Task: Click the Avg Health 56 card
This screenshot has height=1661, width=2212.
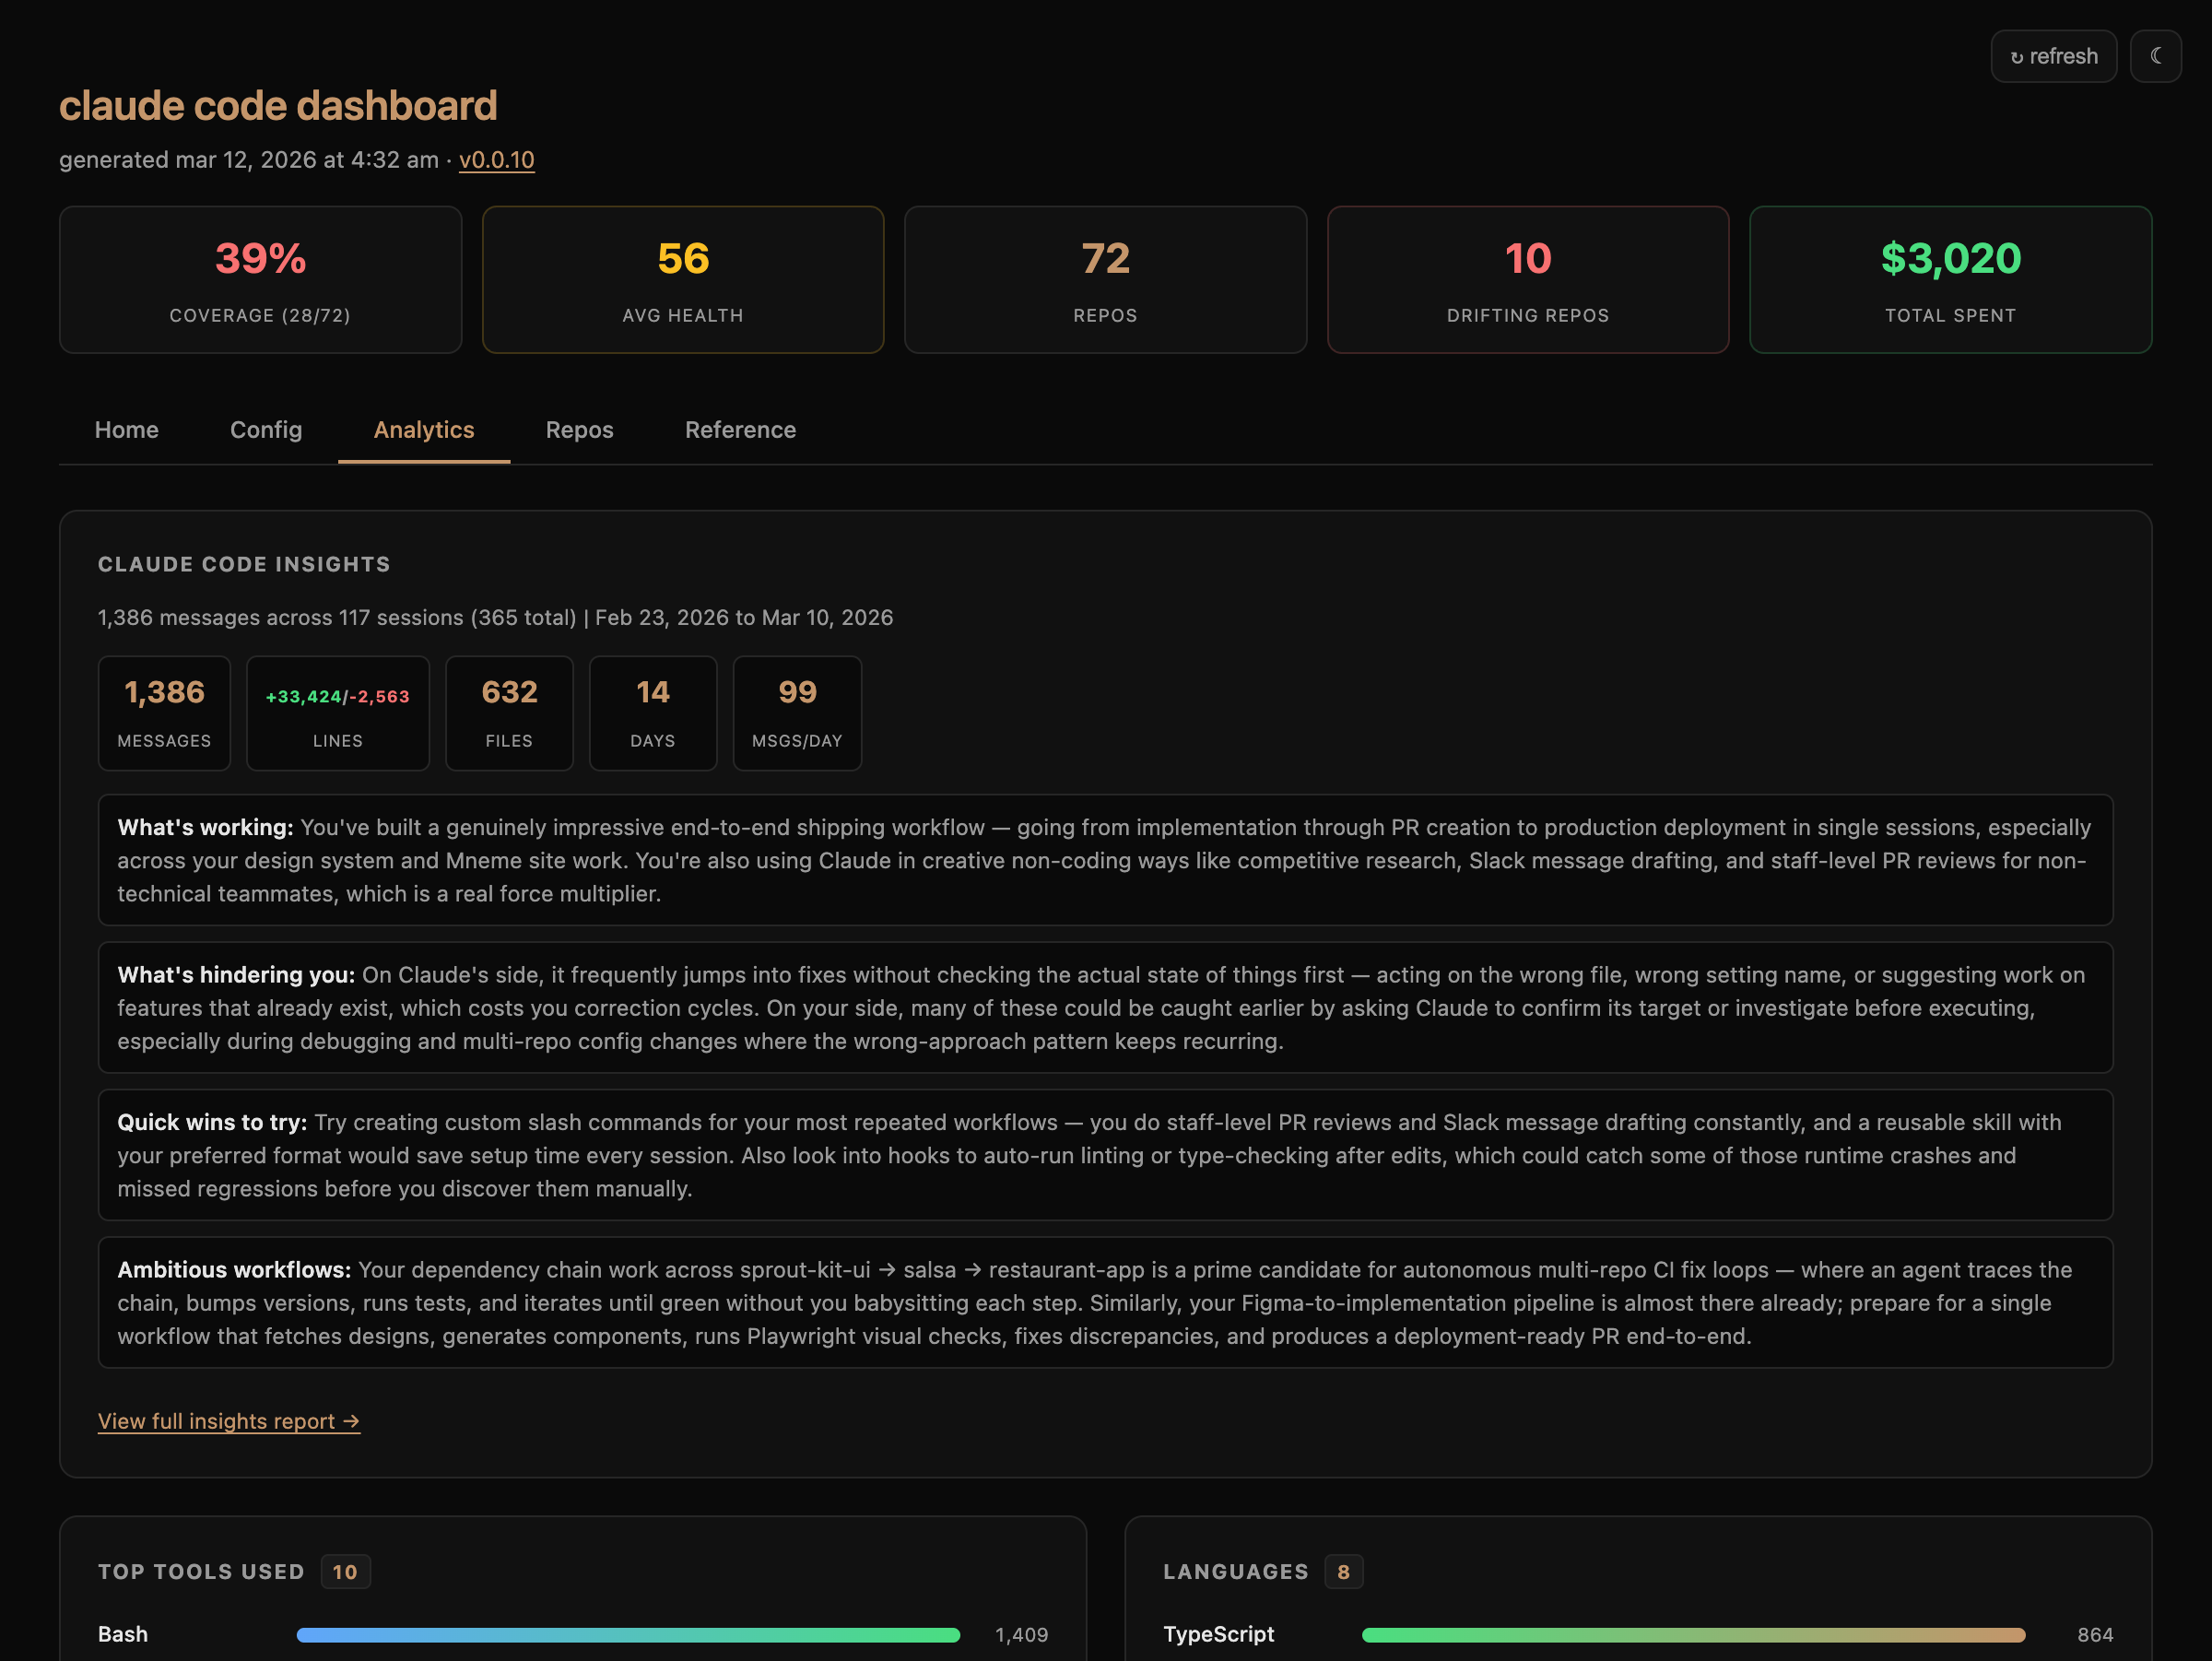Action: (x=682, y=280)
